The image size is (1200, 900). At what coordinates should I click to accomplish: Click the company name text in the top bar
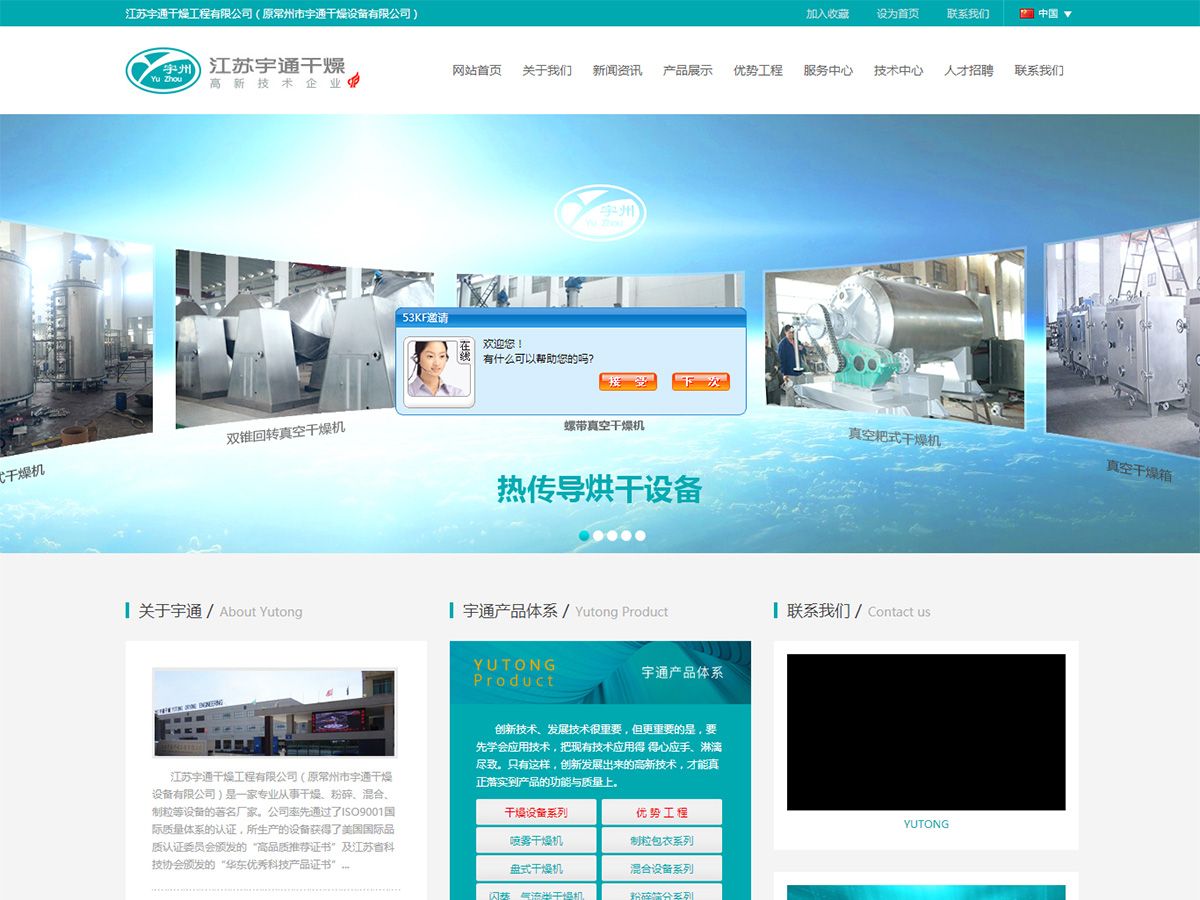tap(272, 14)
